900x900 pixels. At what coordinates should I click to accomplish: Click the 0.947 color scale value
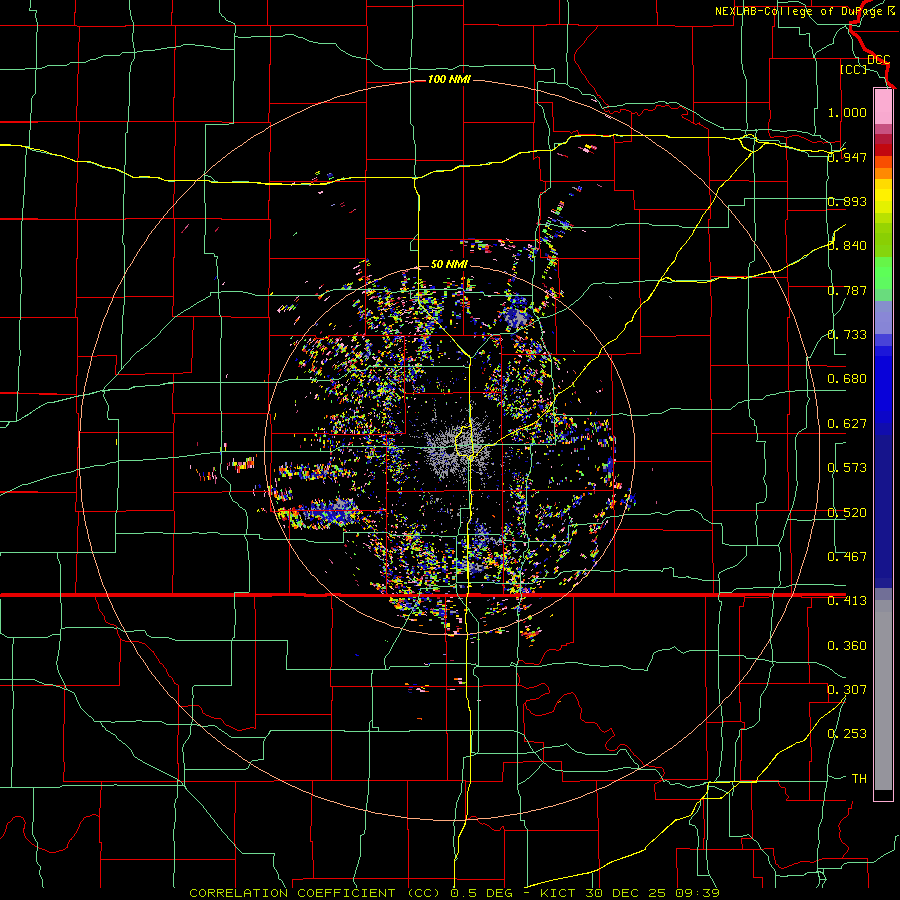point(847,157)
